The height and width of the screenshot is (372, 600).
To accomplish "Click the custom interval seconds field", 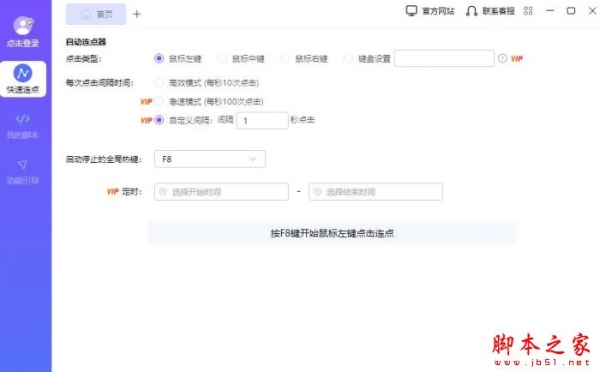I will click(x=262, y=121).
